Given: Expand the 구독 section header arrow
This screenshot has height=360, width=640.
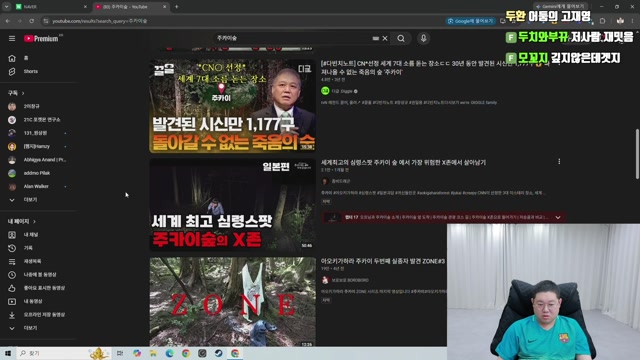Looking at the screenshot, I should coord(23,93).
